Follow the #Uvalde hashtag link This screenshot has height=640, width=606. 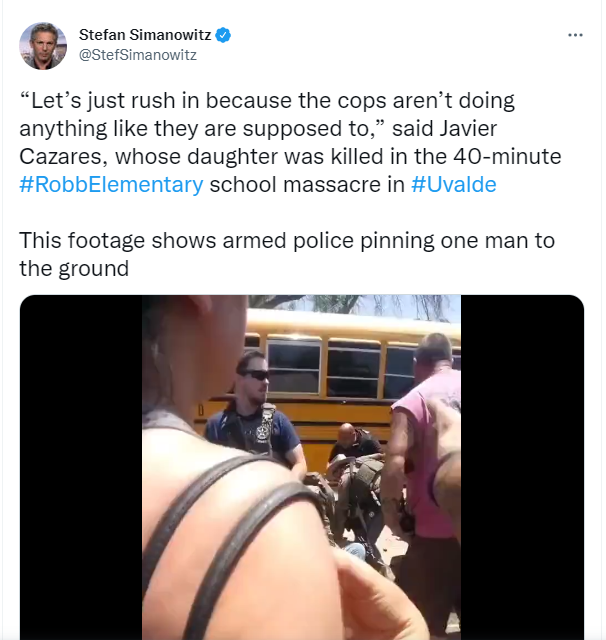[x=453, y=184]
